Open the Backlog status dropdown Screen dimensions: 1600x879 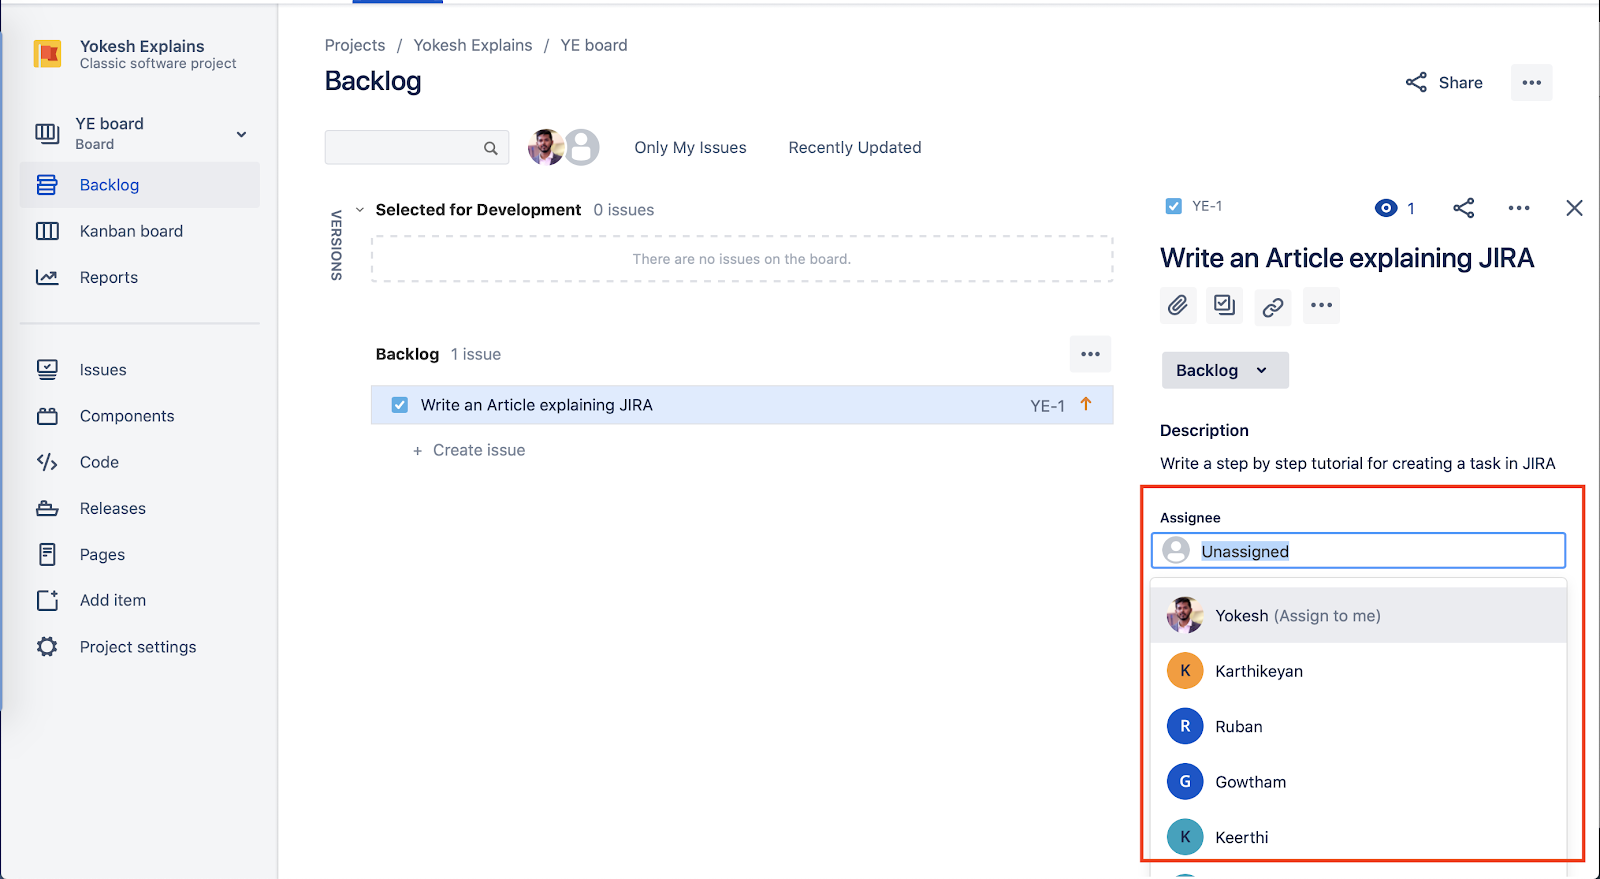[1225, 370]
